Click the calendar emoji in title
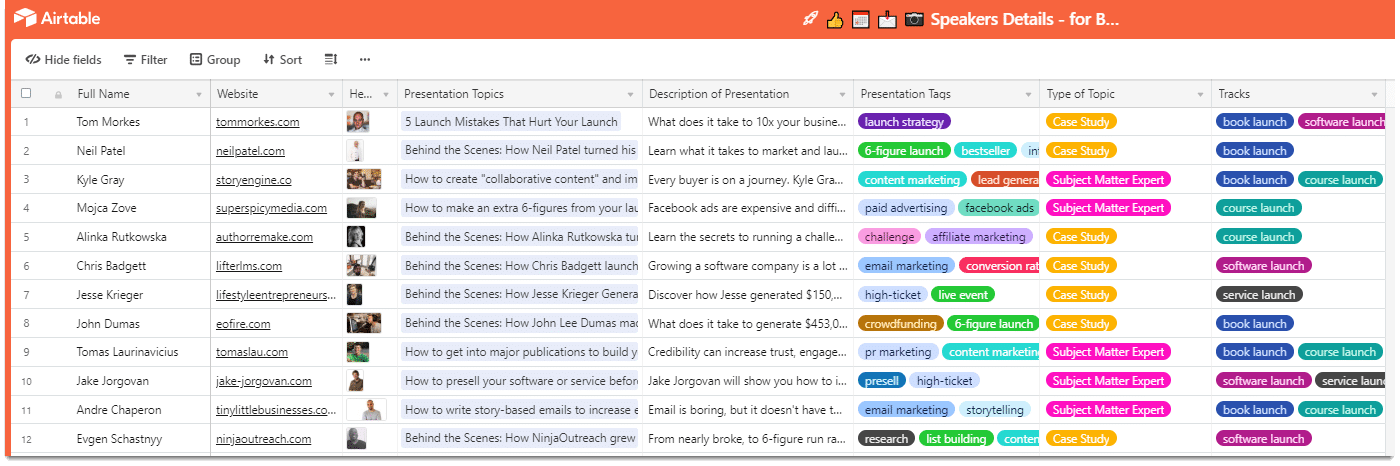The width and height of the screenshot is (1400, 466). pos(860,19)
